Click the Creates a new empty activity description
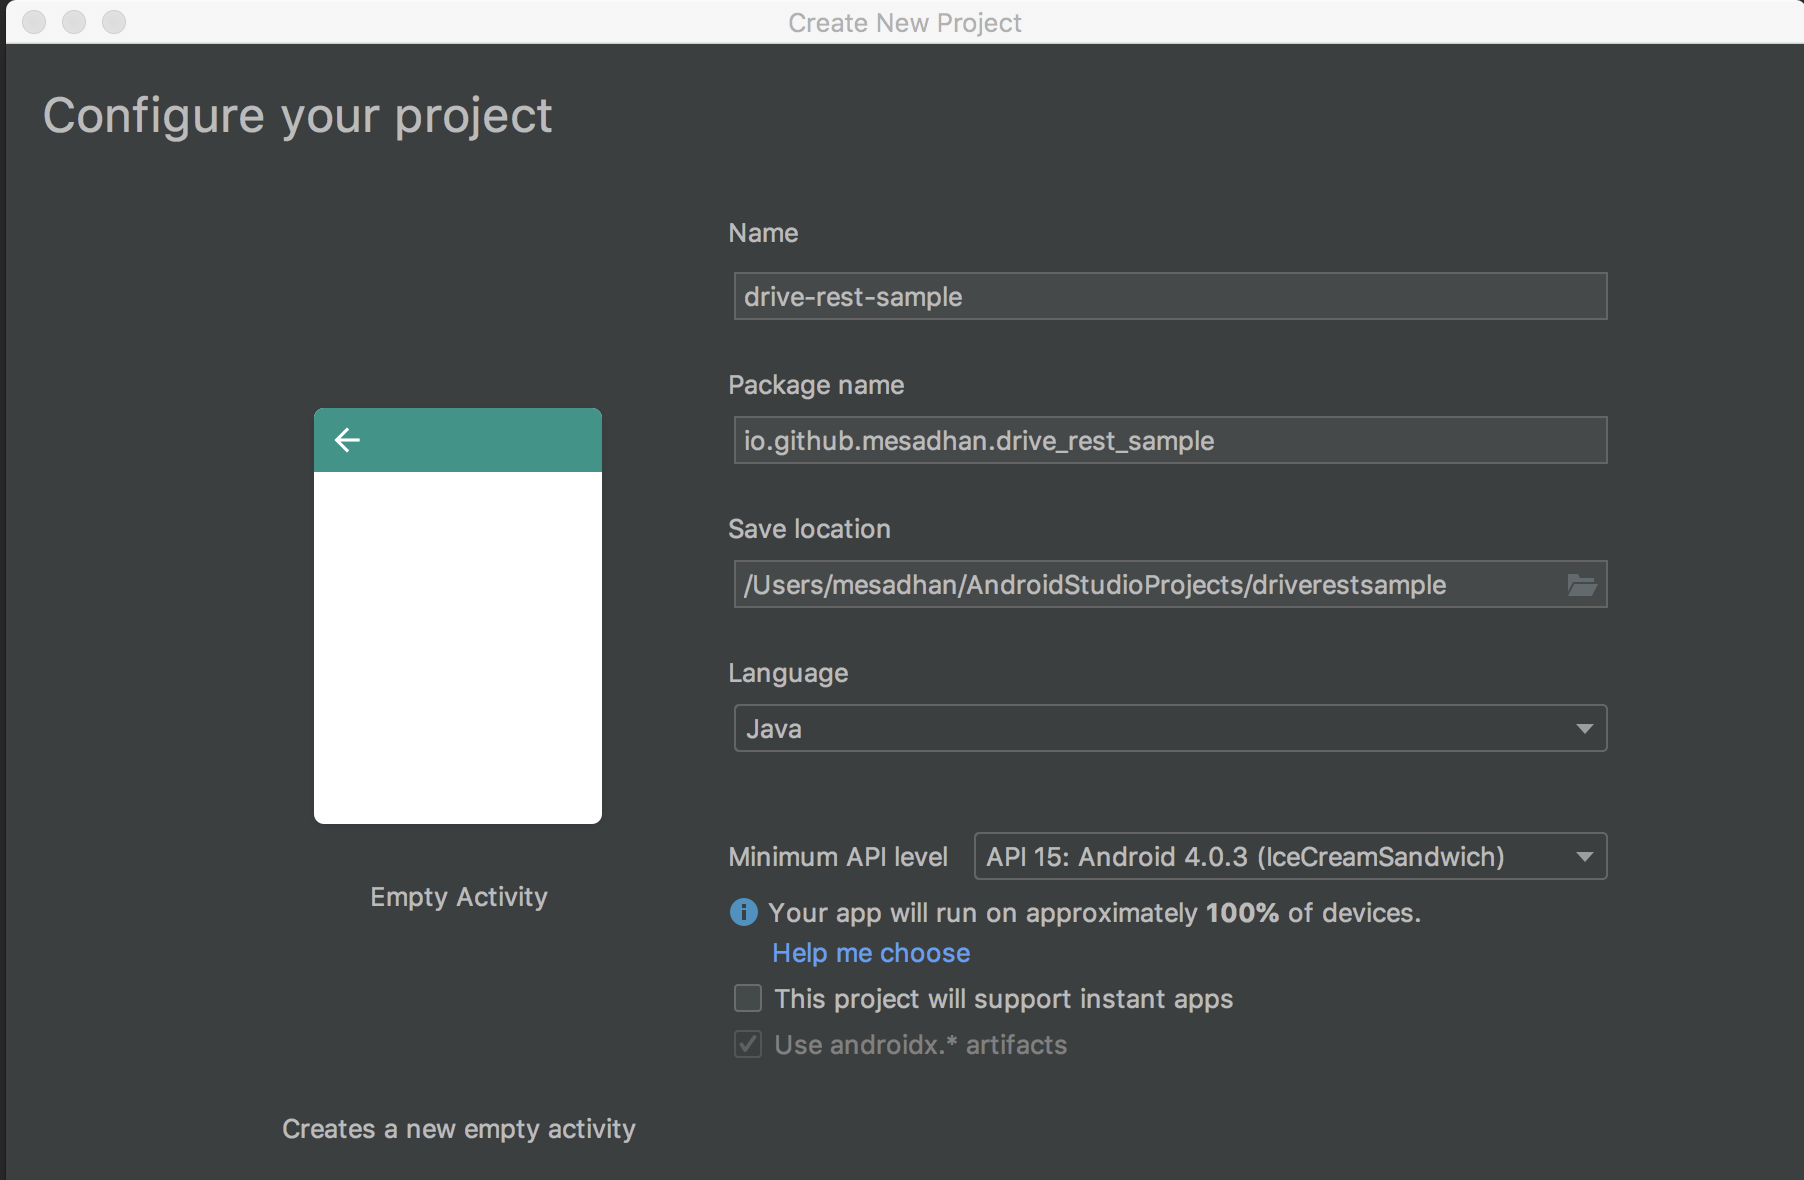This screenshot has height=1180, width=1804. click(x=458, y=1129)
